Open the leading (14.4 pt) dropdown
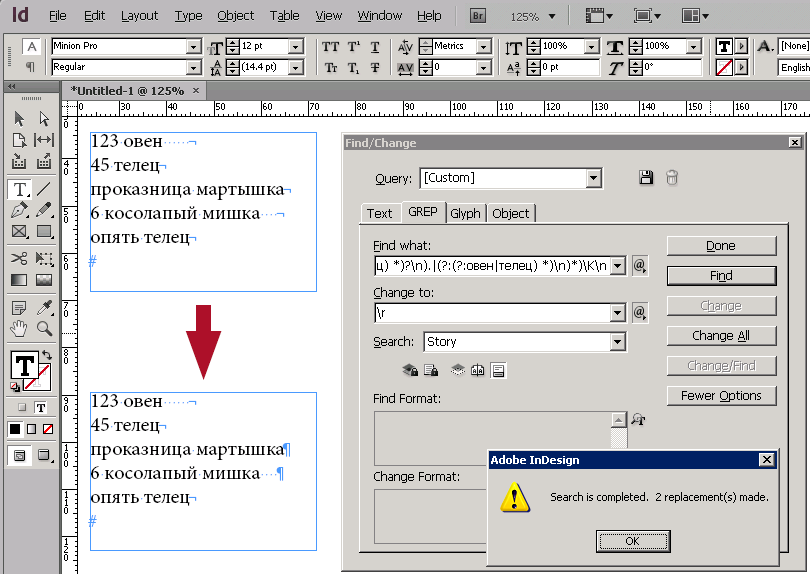This screenshot has width=810, height=574. point(295,68)
